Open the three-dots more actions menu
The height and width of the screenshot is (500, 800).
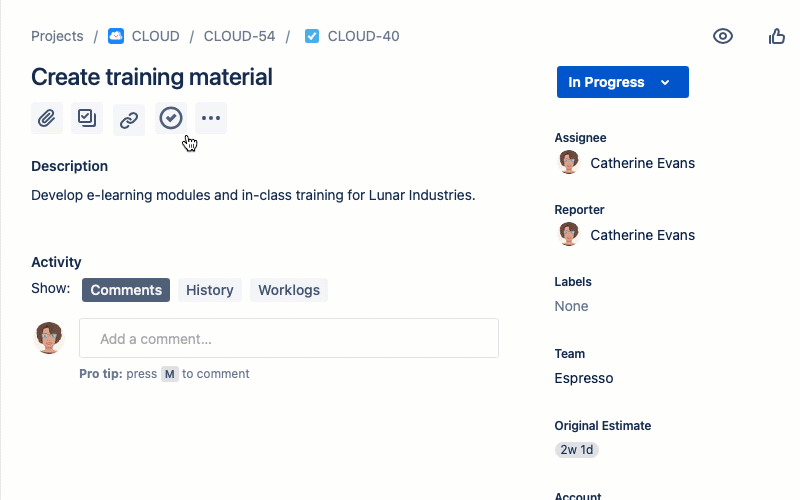tap(211, 118)
